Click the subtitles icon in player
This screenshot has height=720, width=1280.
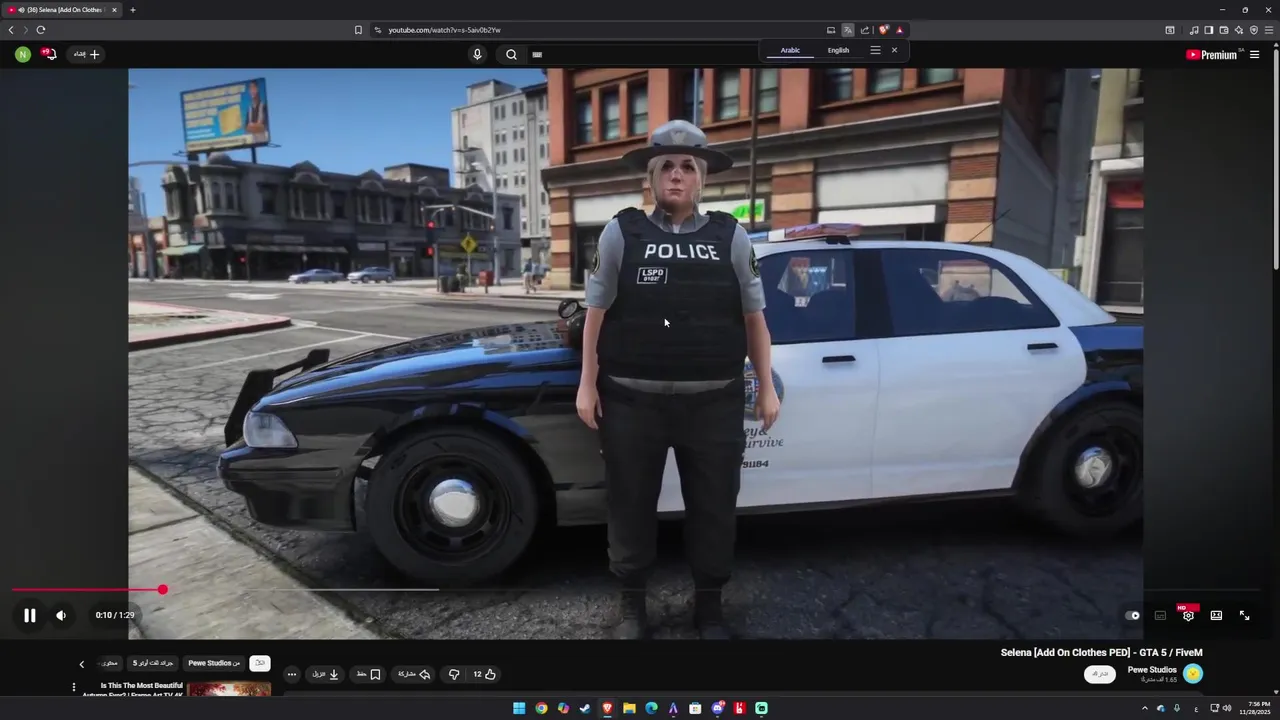(x=1160, y=615)
